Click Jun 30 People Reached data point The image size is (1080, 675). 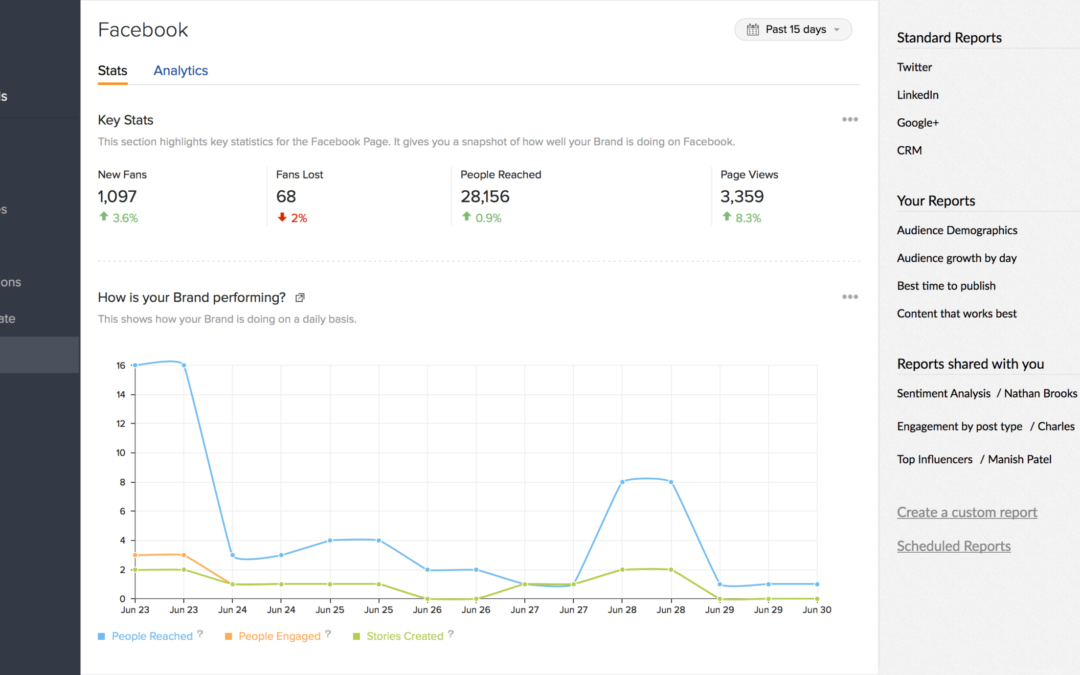click(817, 584)
